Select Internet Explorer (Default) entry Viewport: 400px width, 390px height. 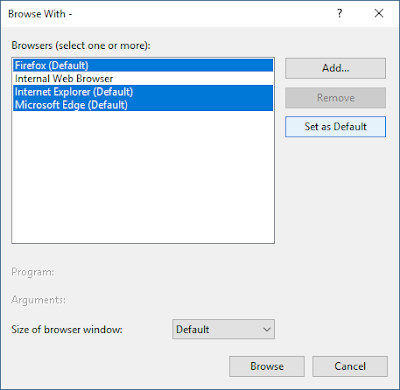click(143, 92)
